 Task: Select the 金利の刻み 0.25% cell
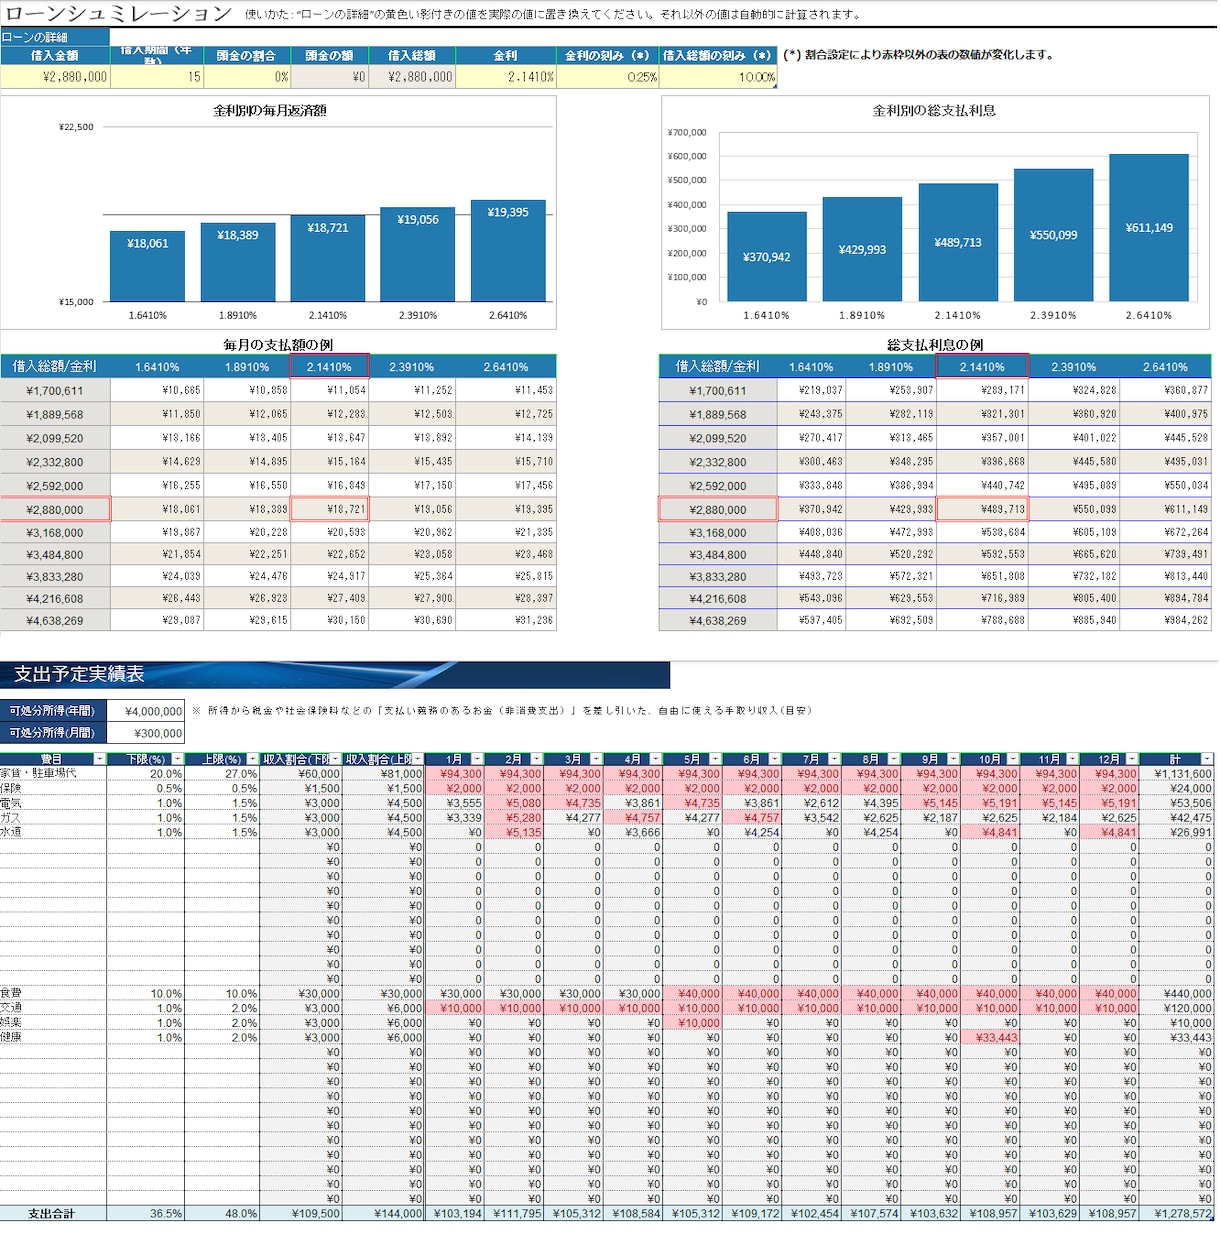608,77
